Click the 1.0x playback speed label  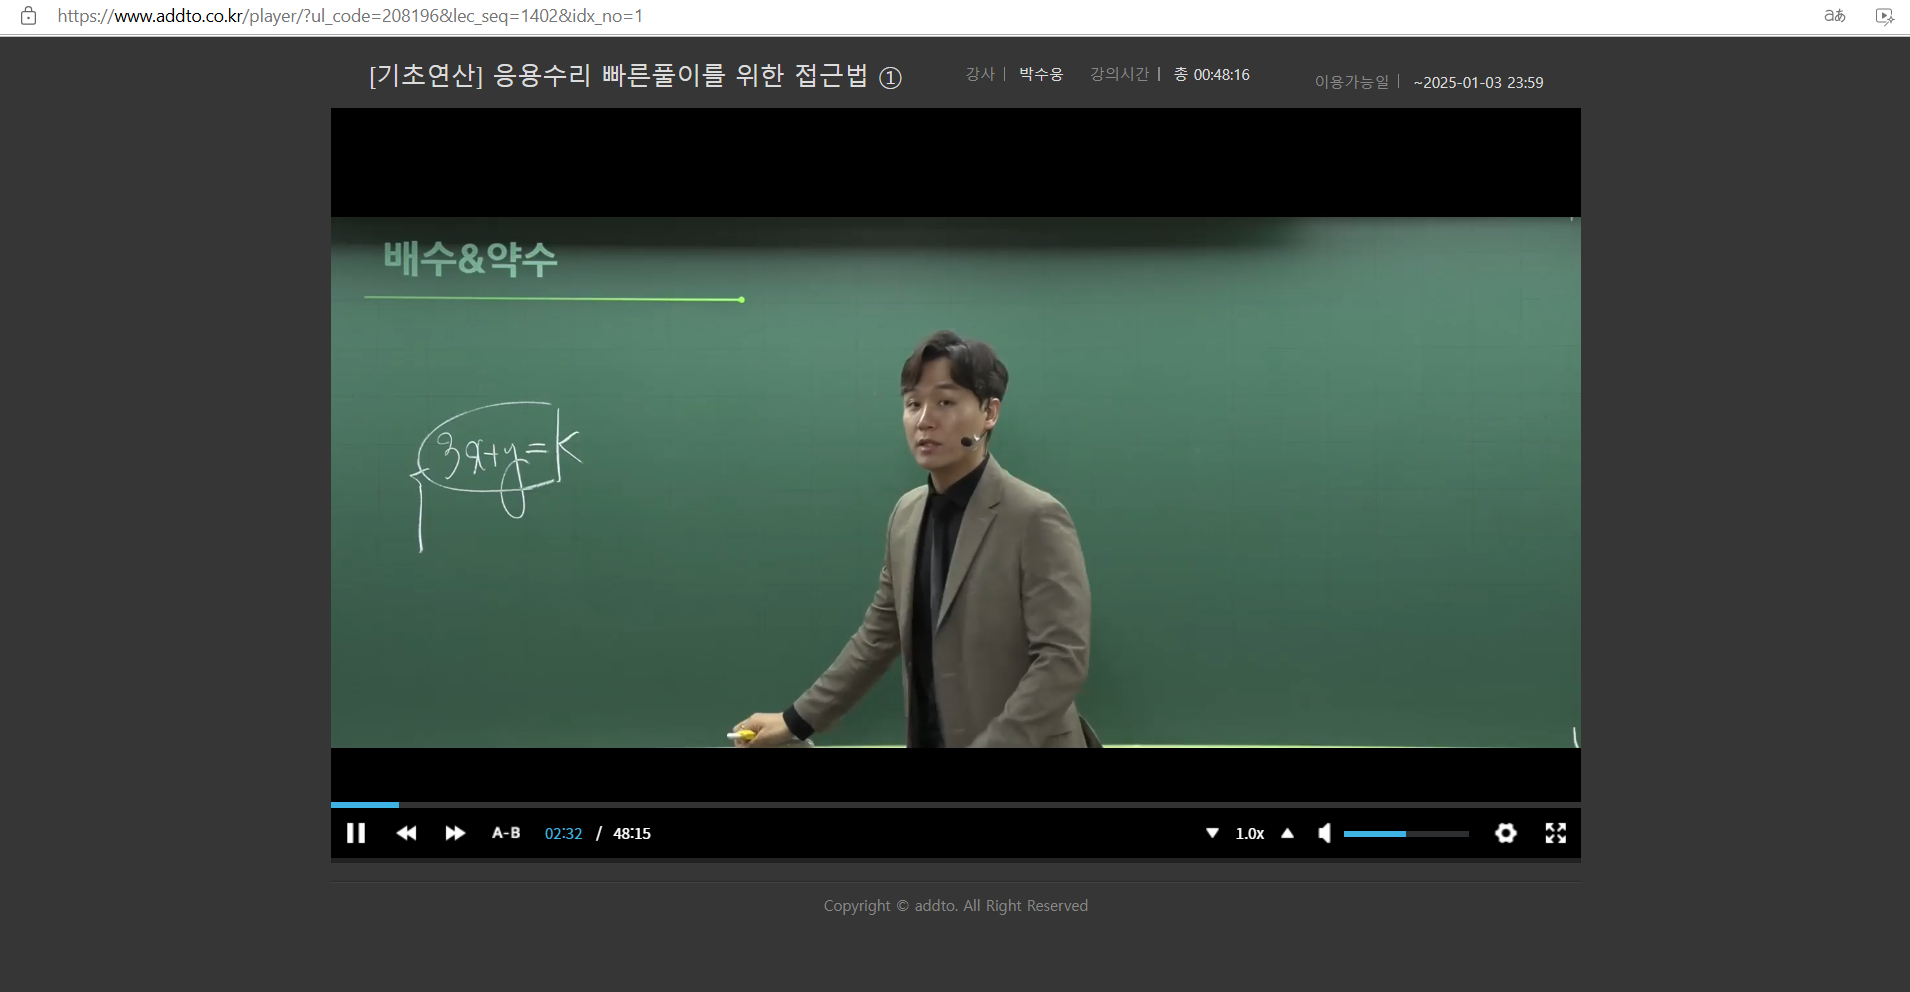pyautogui.click(x=1249, y=833)
